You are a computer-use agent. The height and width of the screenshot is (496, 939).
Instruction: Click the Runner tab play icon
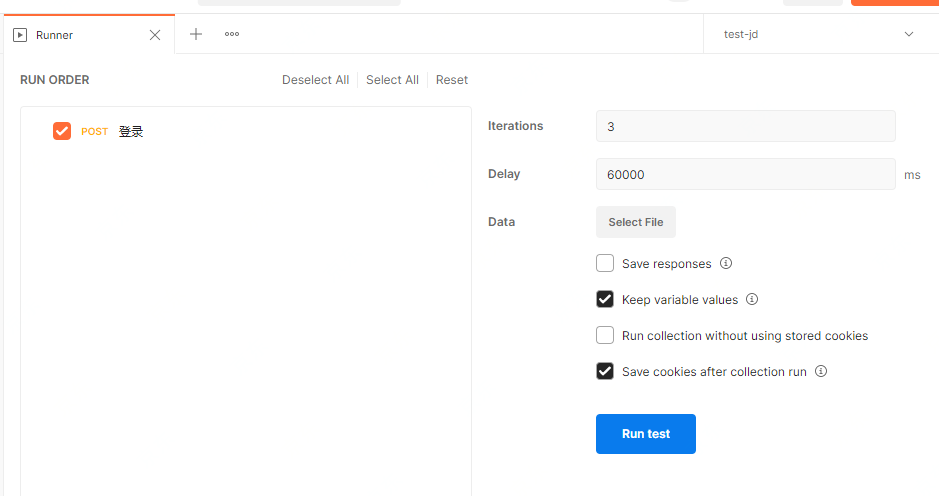coord(20,35)
